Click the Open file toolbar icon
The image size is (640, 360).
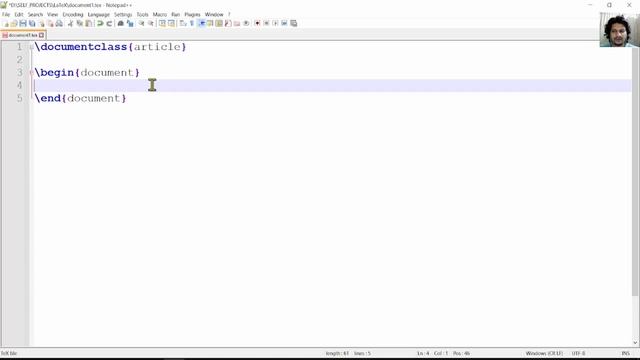coord(14,23)
